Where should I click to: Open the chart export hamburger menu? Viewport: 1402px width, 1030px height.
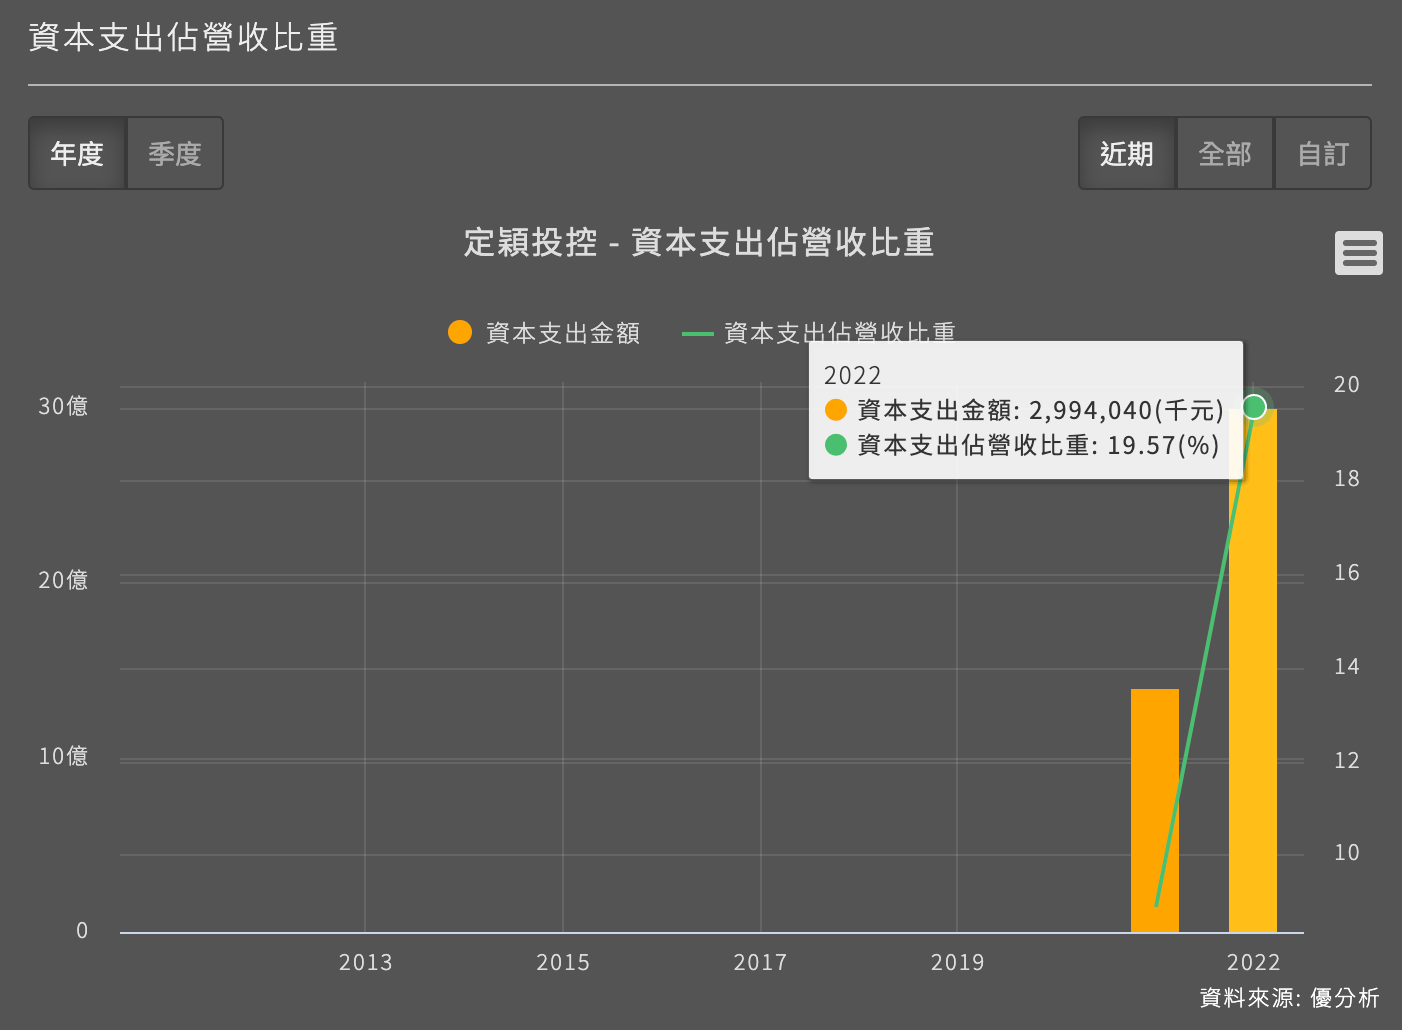click(1358, 253)
